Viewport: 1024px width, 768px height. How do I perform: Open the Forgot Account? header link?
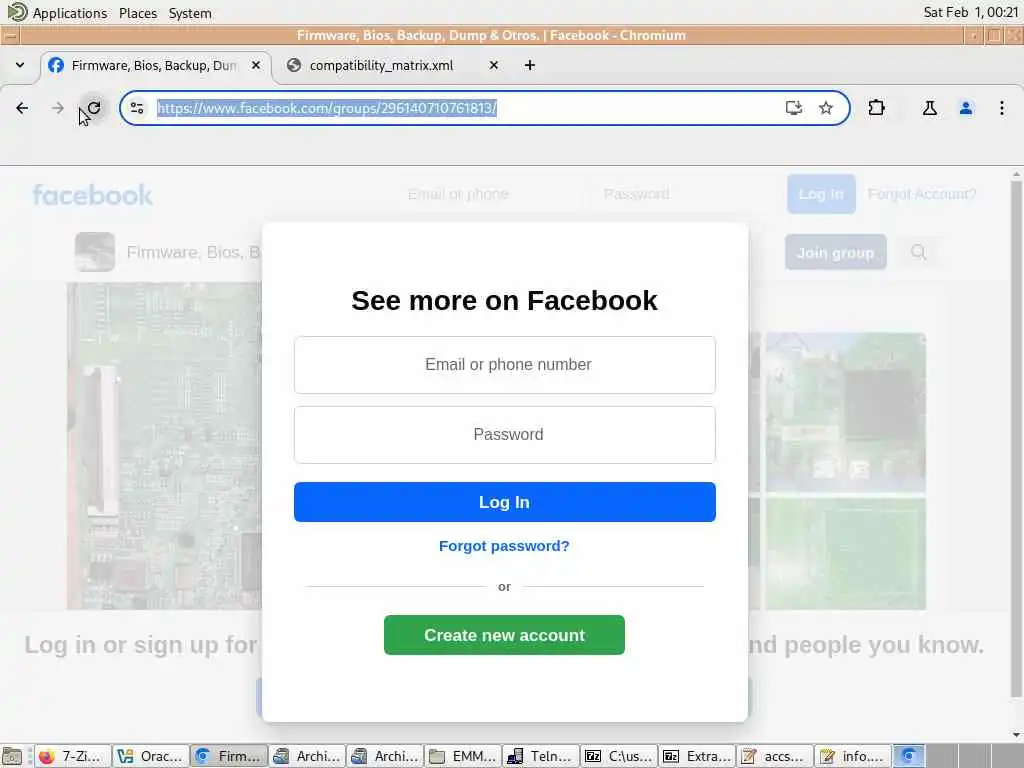921,194
